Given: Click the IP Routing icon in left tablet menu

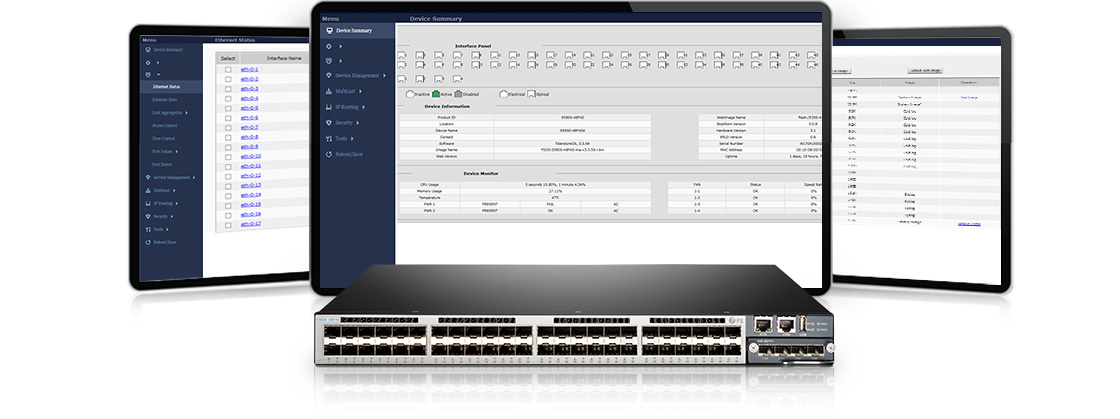Looking at the screenshot, I should click(148, 203).
